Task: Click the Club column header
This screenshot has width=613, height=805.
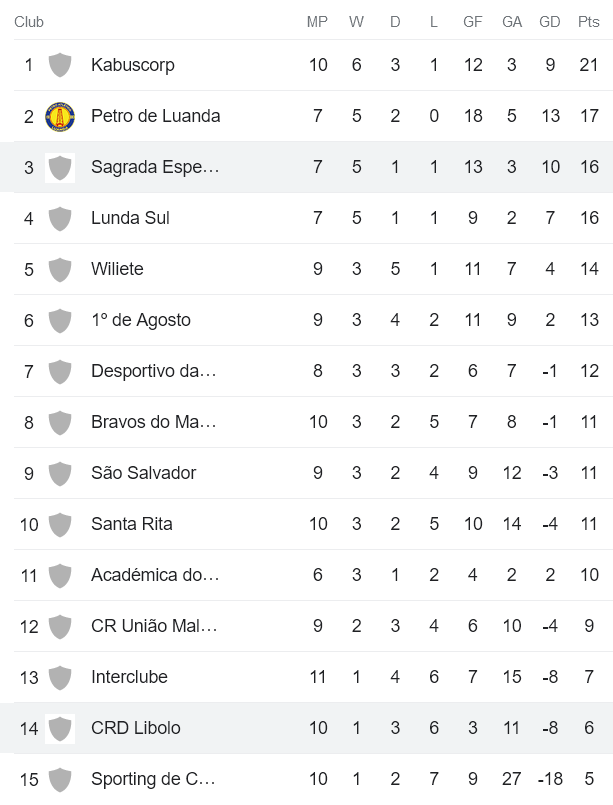Action: pos(29,22)
